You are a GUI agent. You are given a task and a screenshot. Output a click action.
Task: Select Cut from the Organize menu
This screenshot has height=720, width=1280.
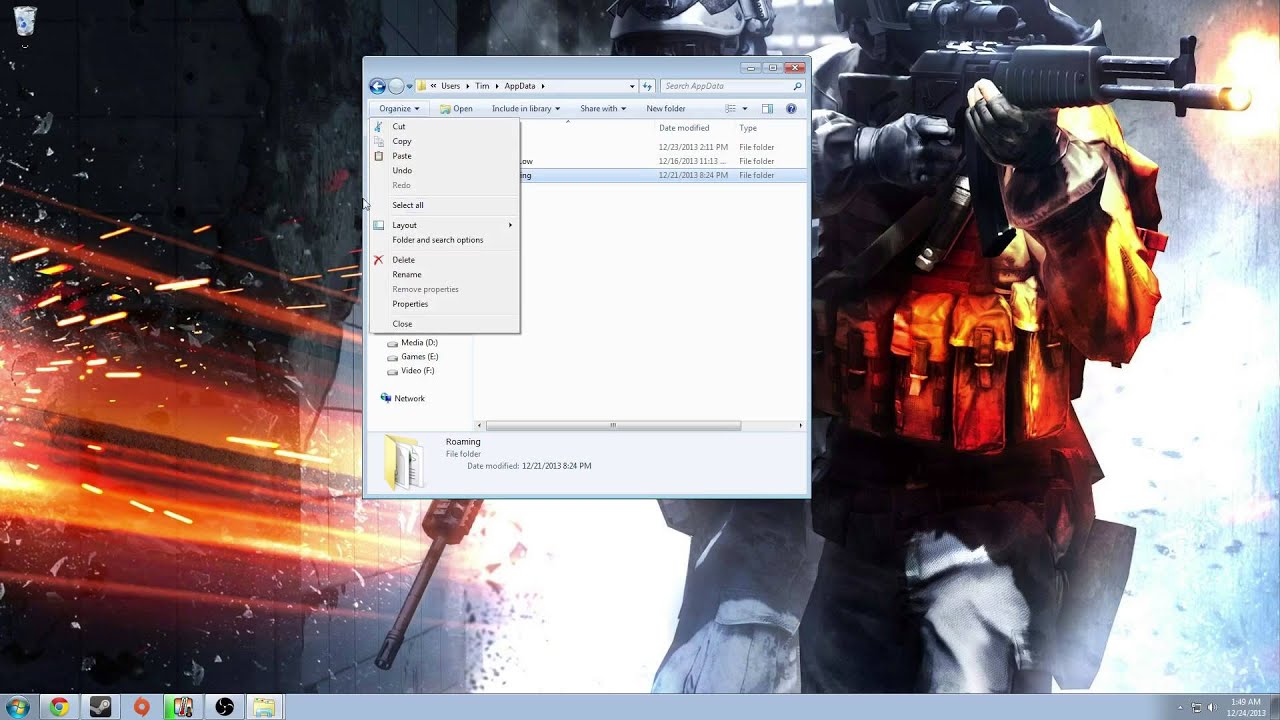click(x=444, y=127)
